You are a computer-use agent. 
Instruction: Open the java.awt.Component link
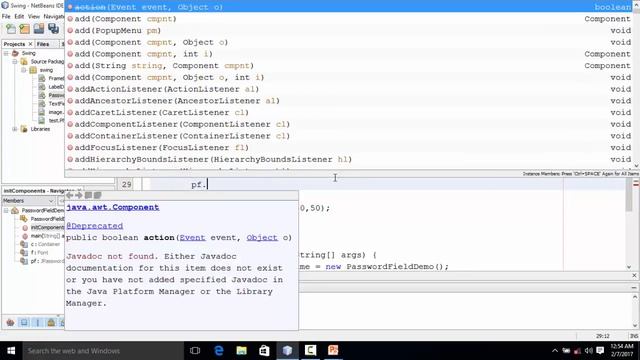(x=113, y=207)
